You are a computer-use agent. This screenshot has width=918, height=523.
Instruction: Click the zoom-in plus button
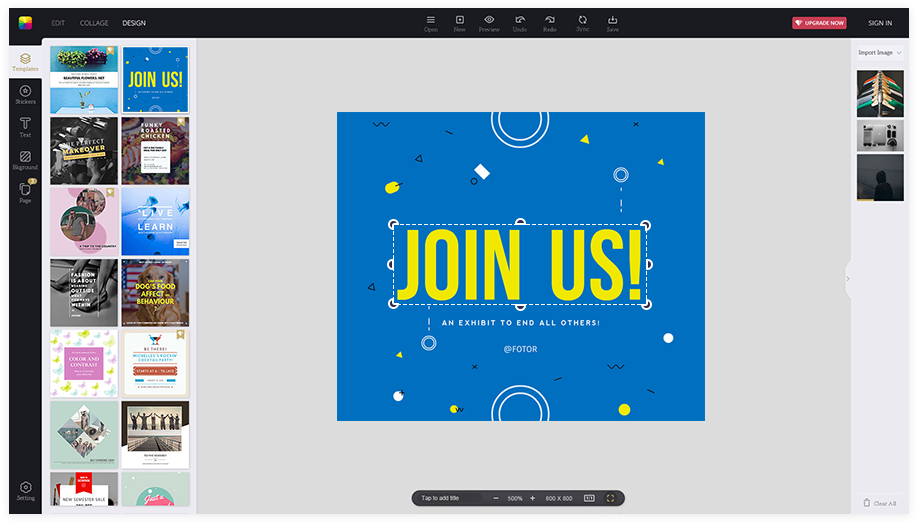pyautogui.click(x=532, y=498)
